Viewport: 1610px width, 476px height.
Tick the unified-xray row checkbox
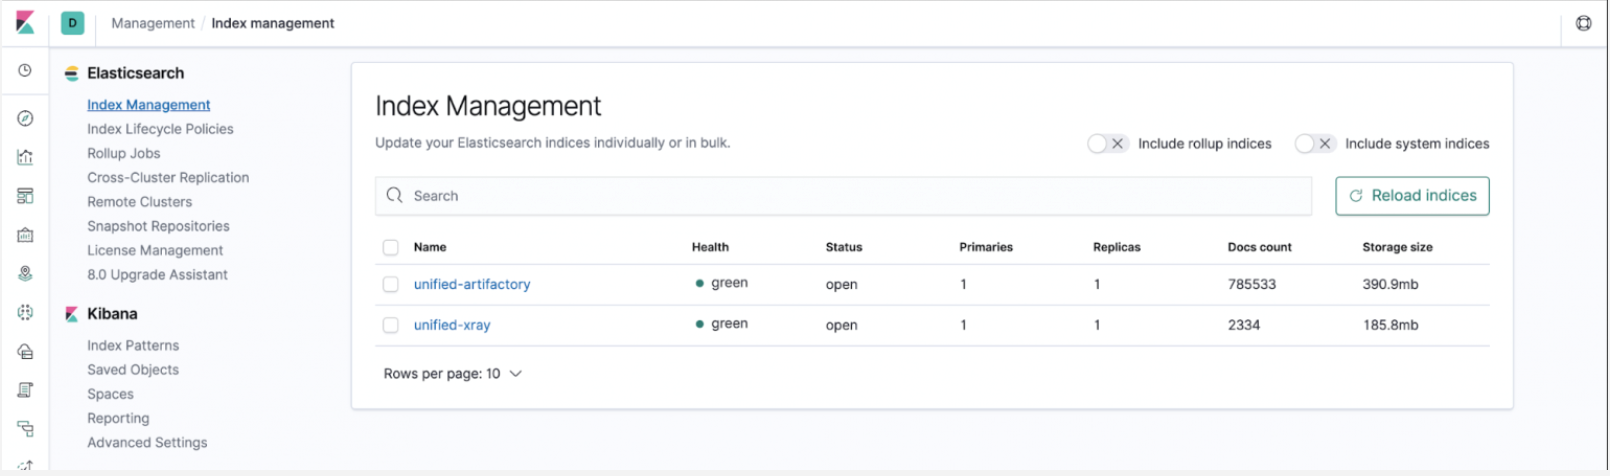coord(391,325)
